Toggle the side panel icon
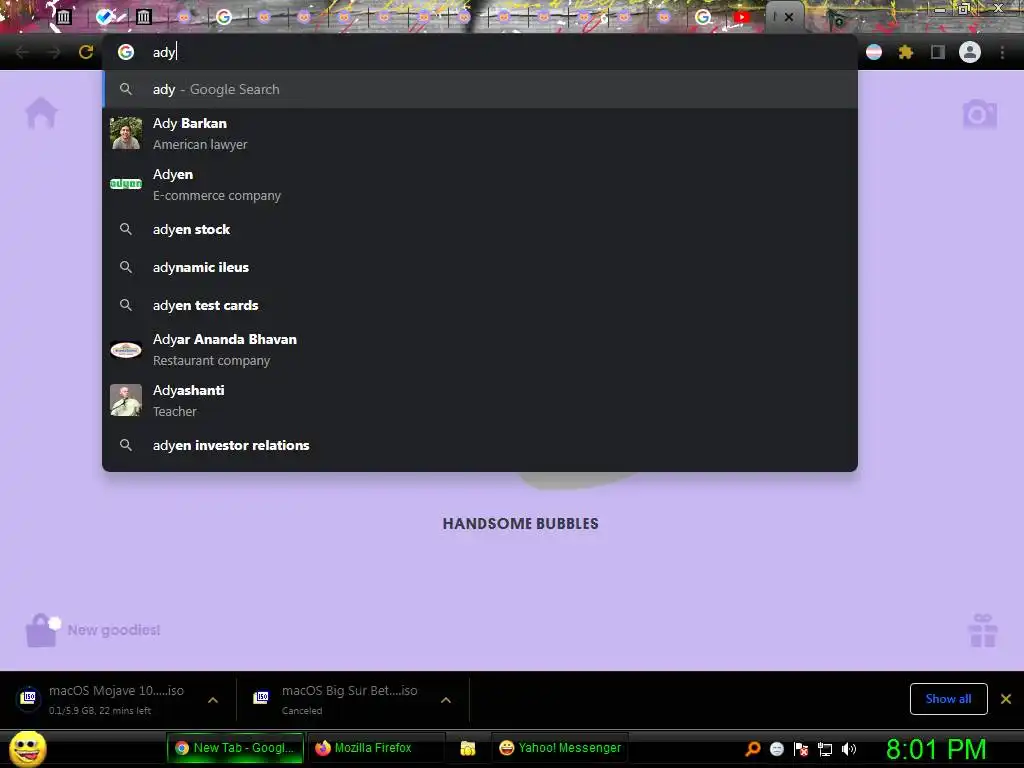 [x=937, y=52]
